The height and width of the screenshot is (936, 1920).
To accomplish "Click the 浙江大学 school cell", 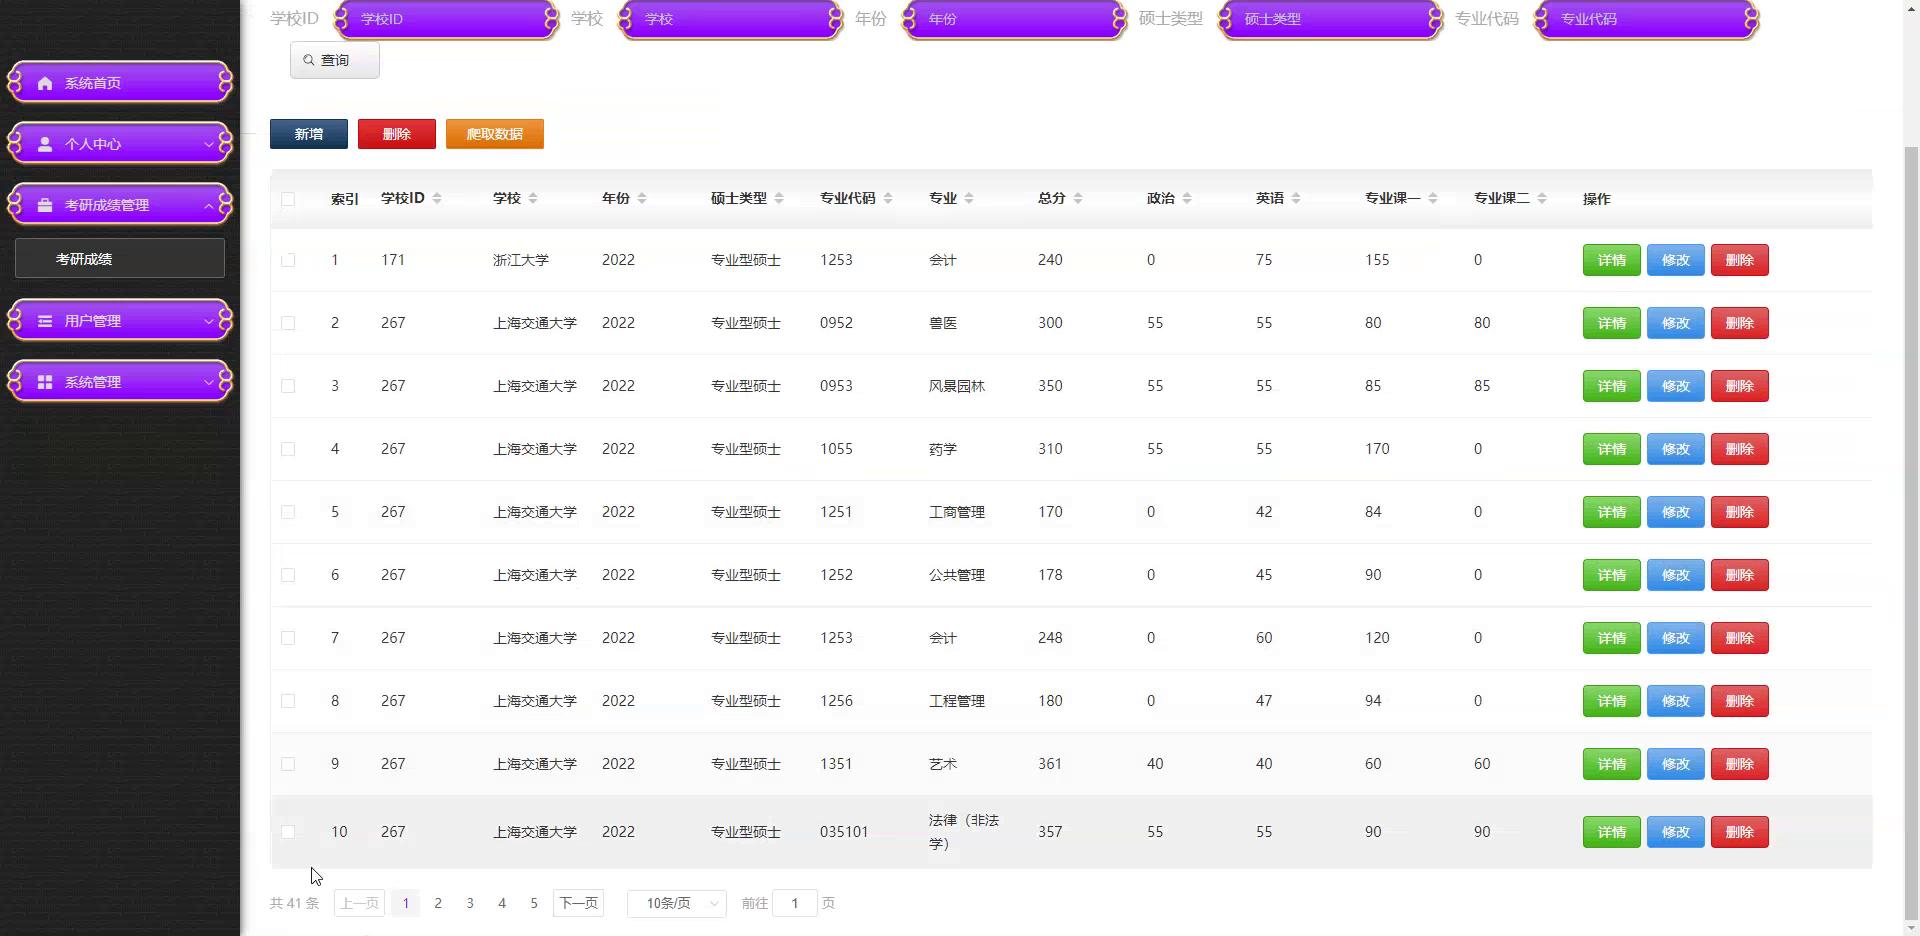I will (521, 260).
